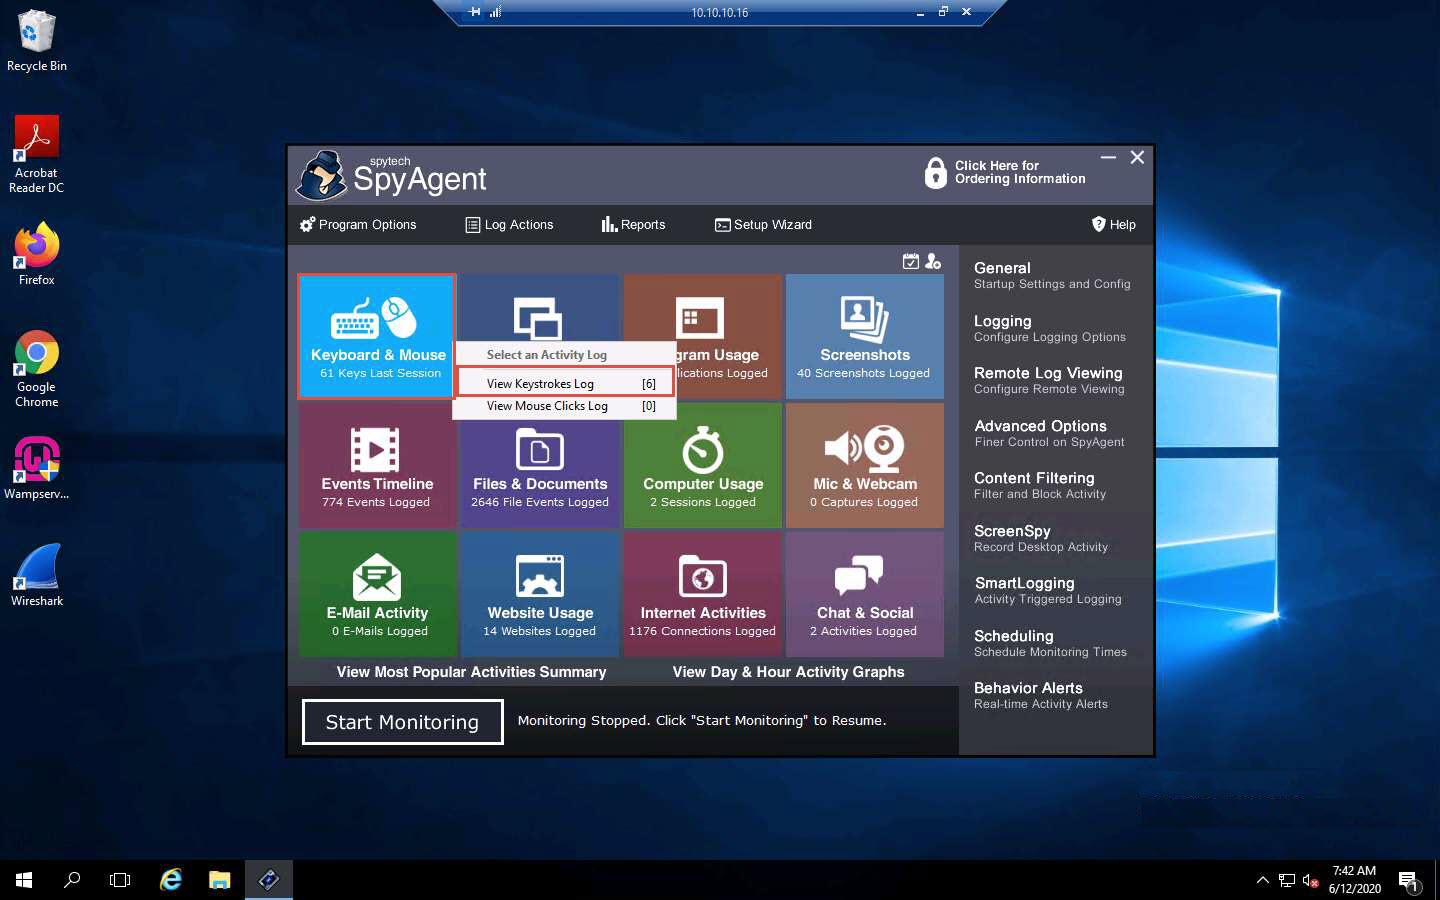Viewport: 1440px width, 900px height.
Task: Open the E-Mail Activity tile
Action: pos(377,594)
